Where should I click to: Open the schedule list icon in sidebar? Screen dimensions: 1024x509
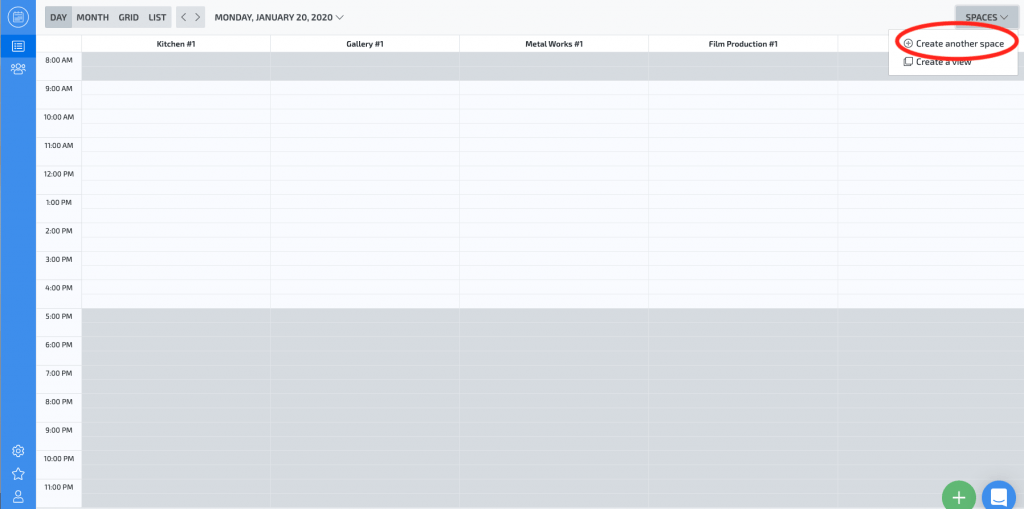(18, 46)
